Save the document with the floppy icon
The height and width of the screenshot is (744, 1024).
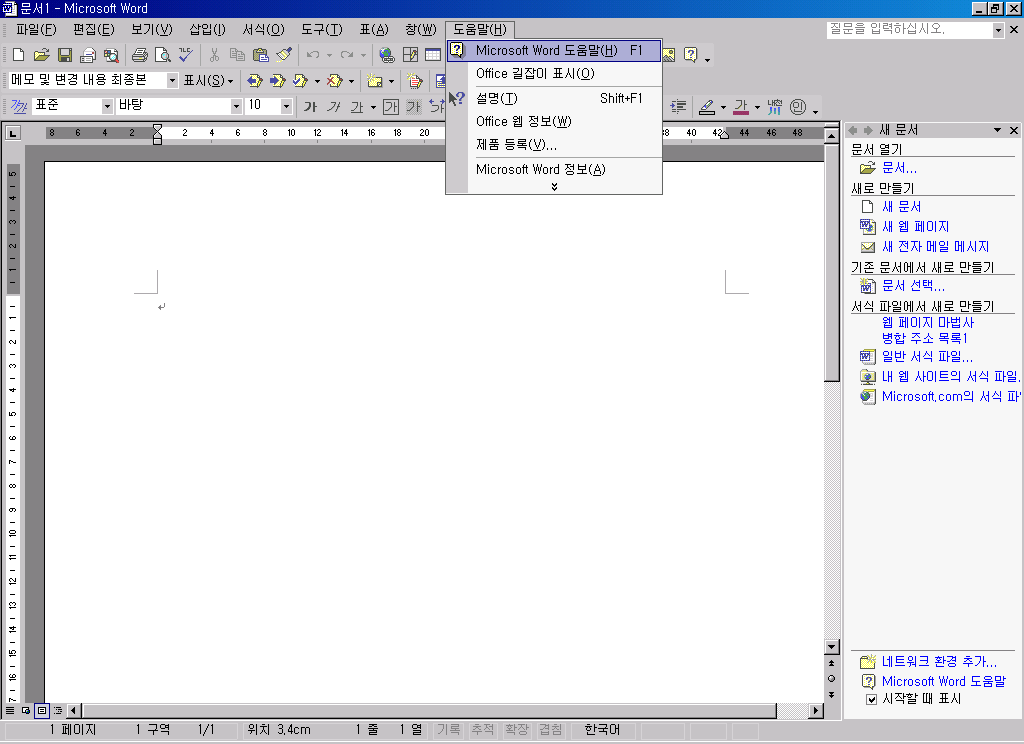pyautogui.click(x=65, y=55)
